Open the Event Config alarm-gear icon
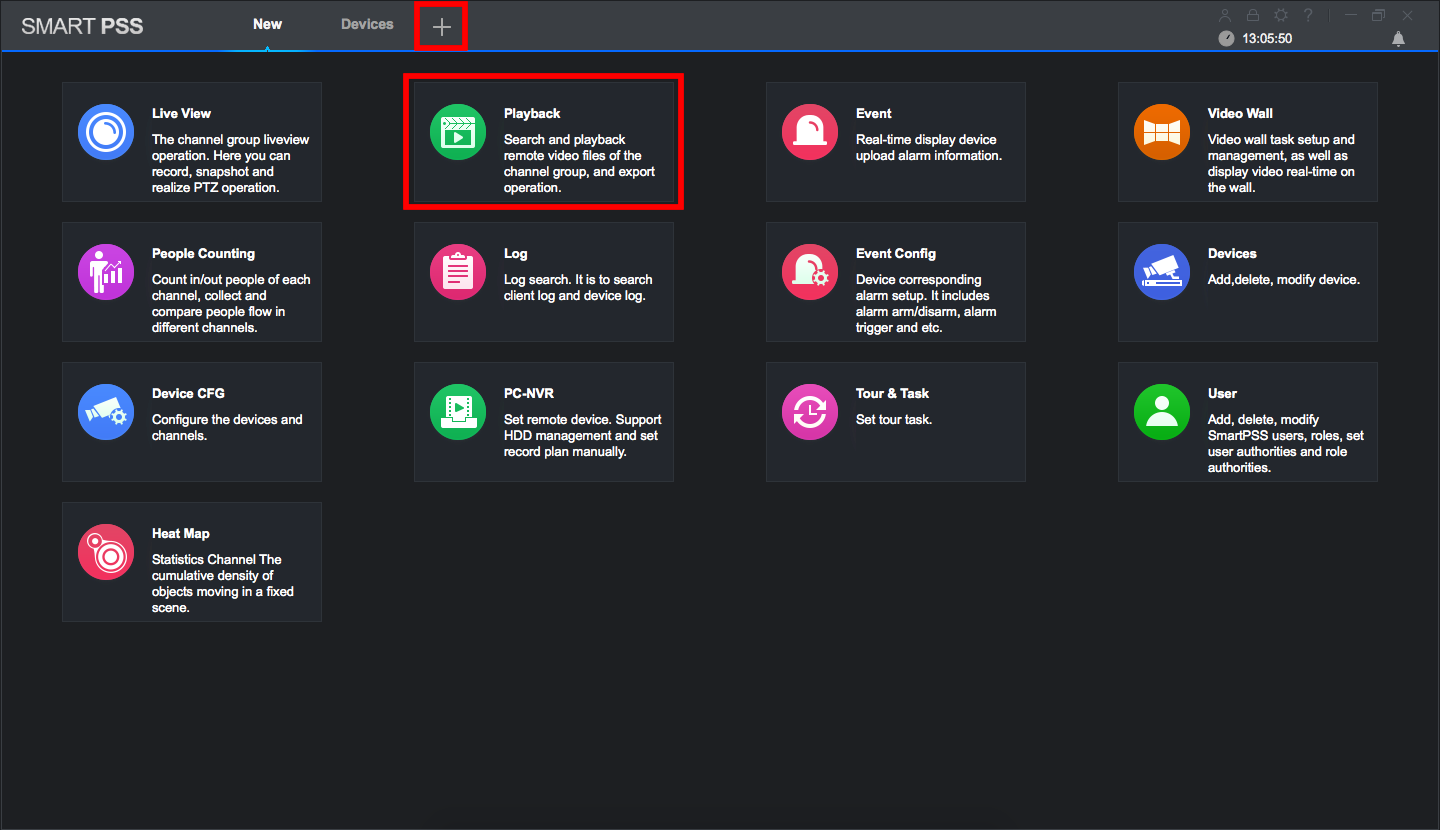 [x=810, y=272]
